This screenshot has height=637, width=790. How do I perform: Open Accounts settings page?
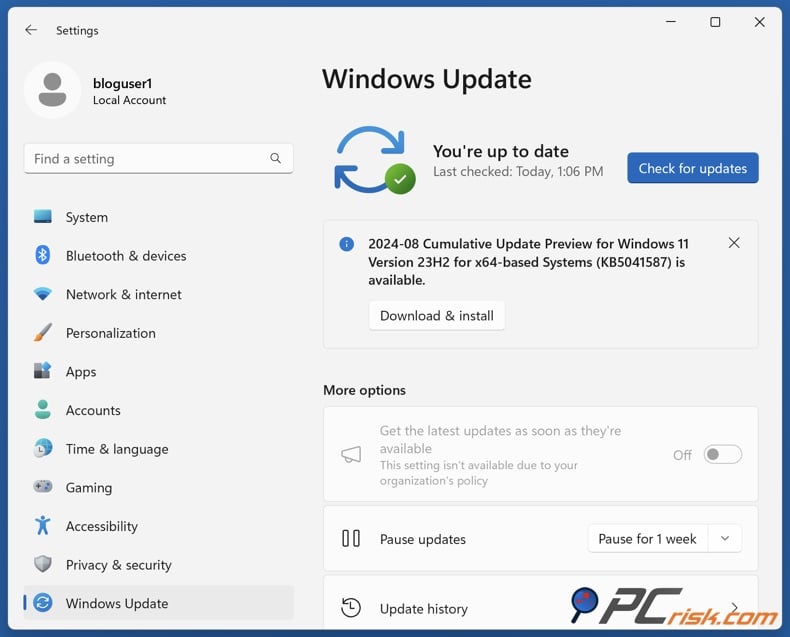pyautogui.click(x=159, y=410)
